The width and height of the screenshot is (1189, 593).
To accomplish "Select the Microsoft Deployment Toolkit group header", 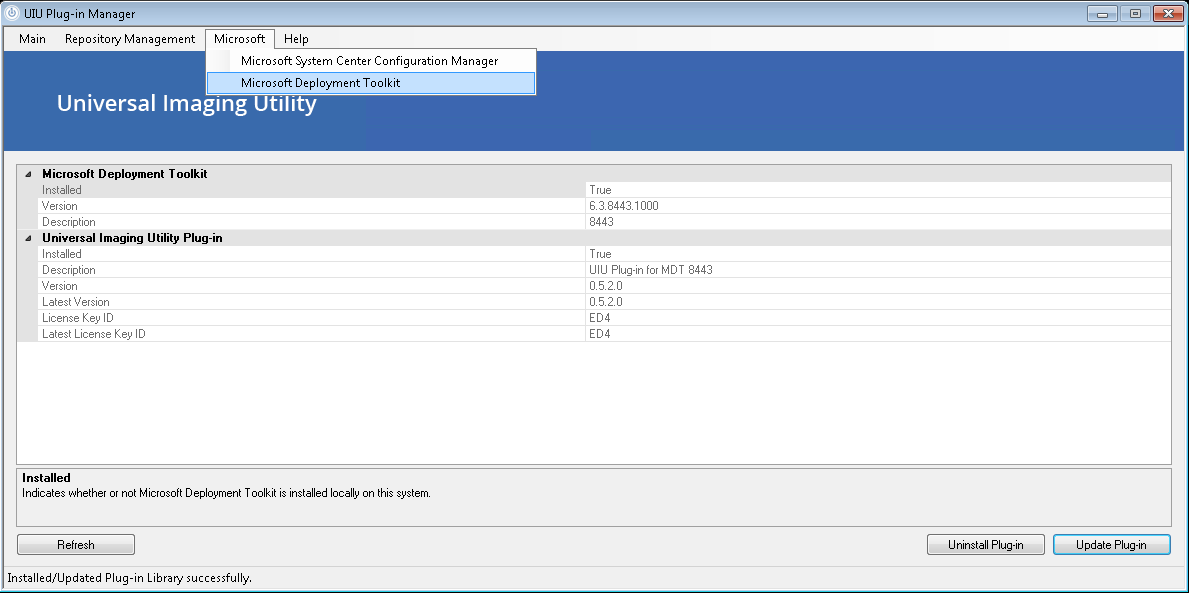I will pos(124,174).
